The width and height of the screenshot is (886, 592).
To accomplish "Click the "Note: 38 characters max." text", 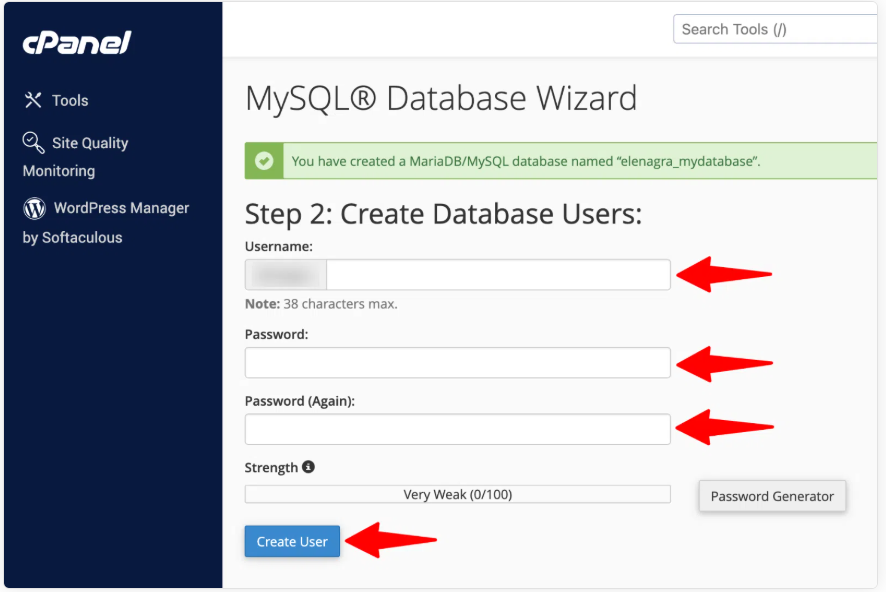I will tap(321, 304).
